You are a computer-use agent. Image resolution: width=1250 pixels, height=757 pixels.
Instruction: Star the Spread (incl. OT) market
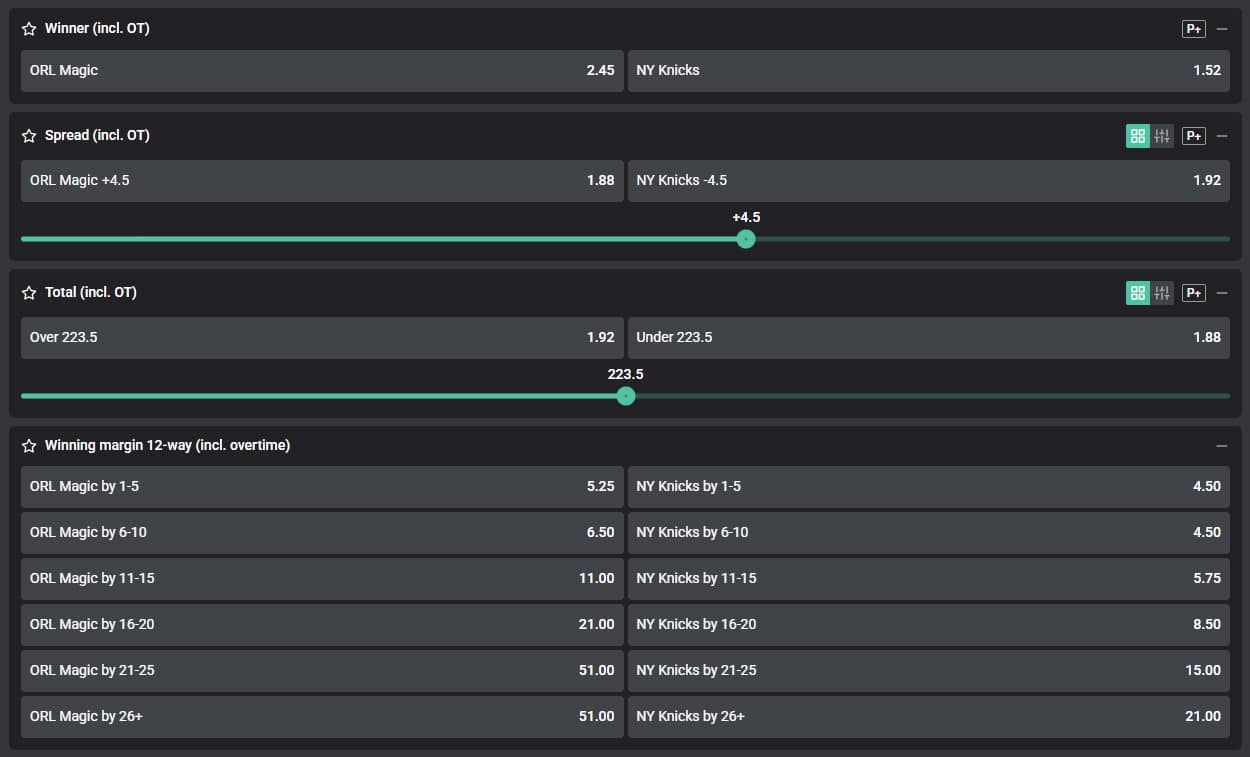coord(29,136)
